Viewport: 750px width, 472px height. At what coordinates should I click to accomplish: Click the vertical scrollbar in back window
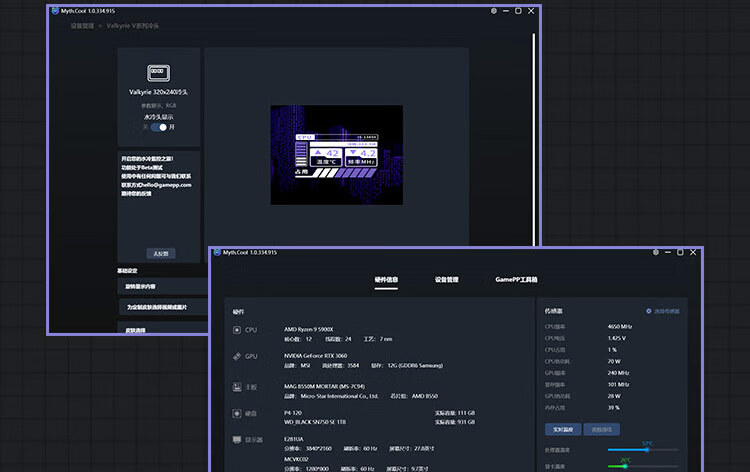[534, 139]
